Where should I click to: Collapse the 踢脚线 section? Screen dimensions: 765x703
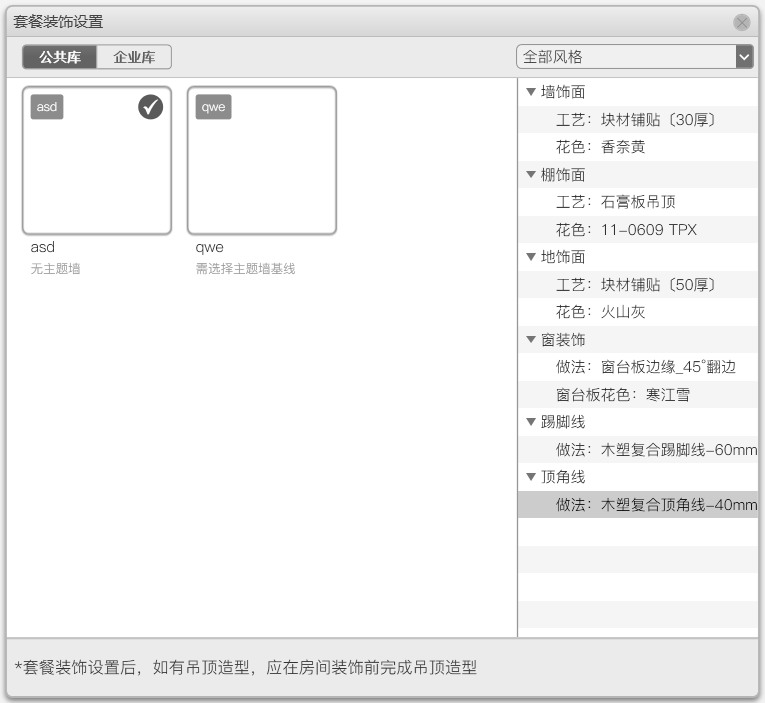531,422
